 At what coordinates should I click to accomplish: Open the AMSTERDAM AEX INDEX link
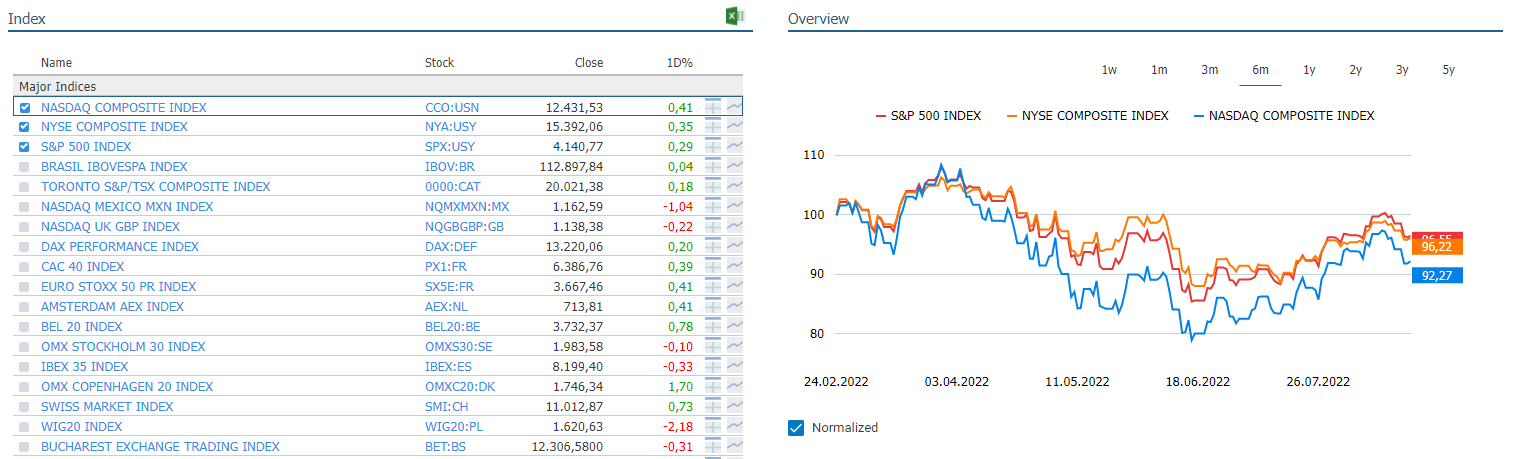[x=113, y=307]
